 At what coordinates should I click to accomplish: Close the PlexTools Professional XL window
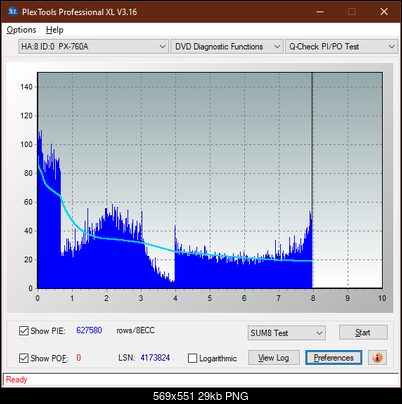coord(384,12)
